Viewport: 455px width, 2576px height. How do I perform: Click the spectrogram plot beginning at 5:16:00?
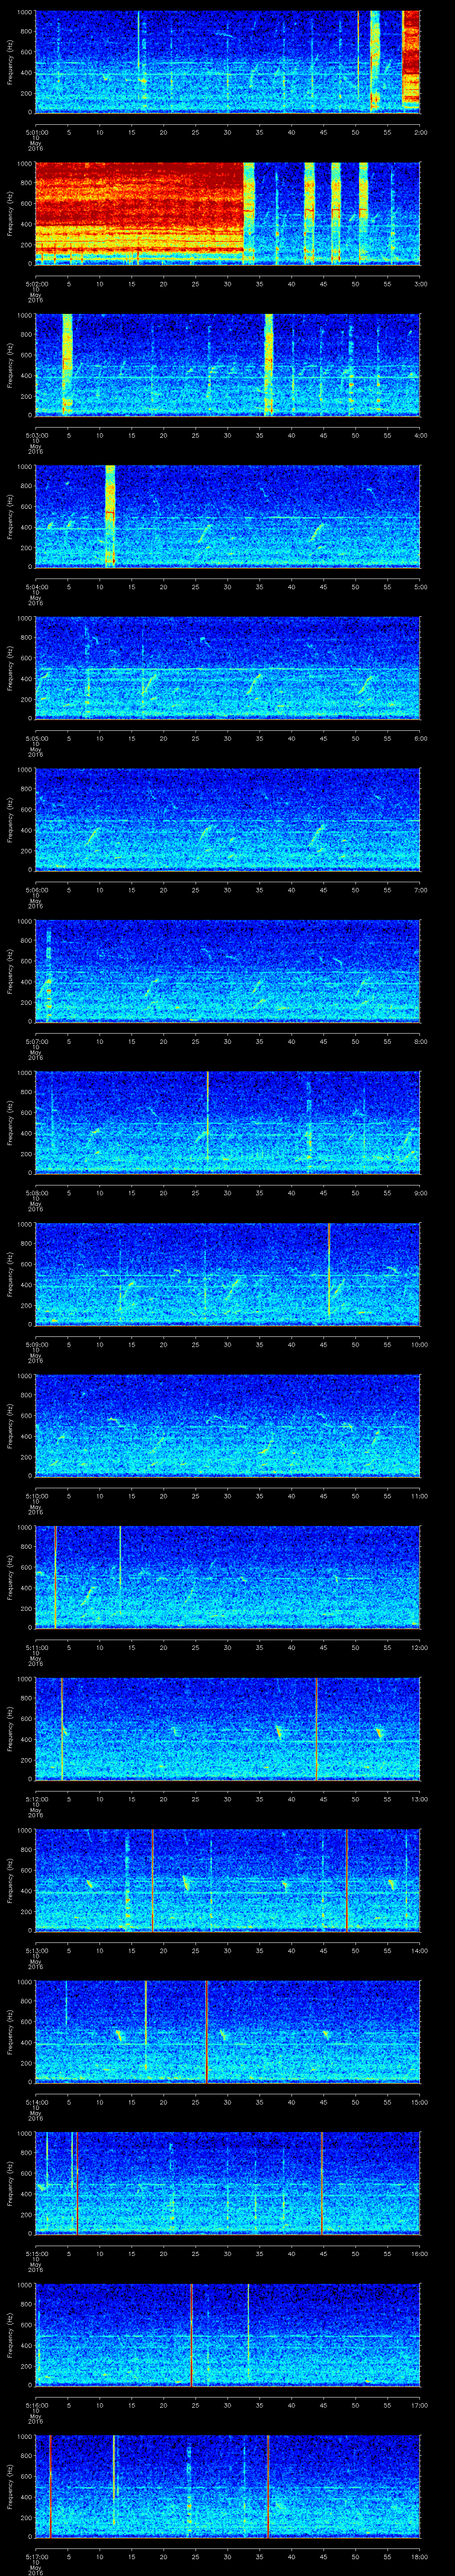(x=228, y=2334)
